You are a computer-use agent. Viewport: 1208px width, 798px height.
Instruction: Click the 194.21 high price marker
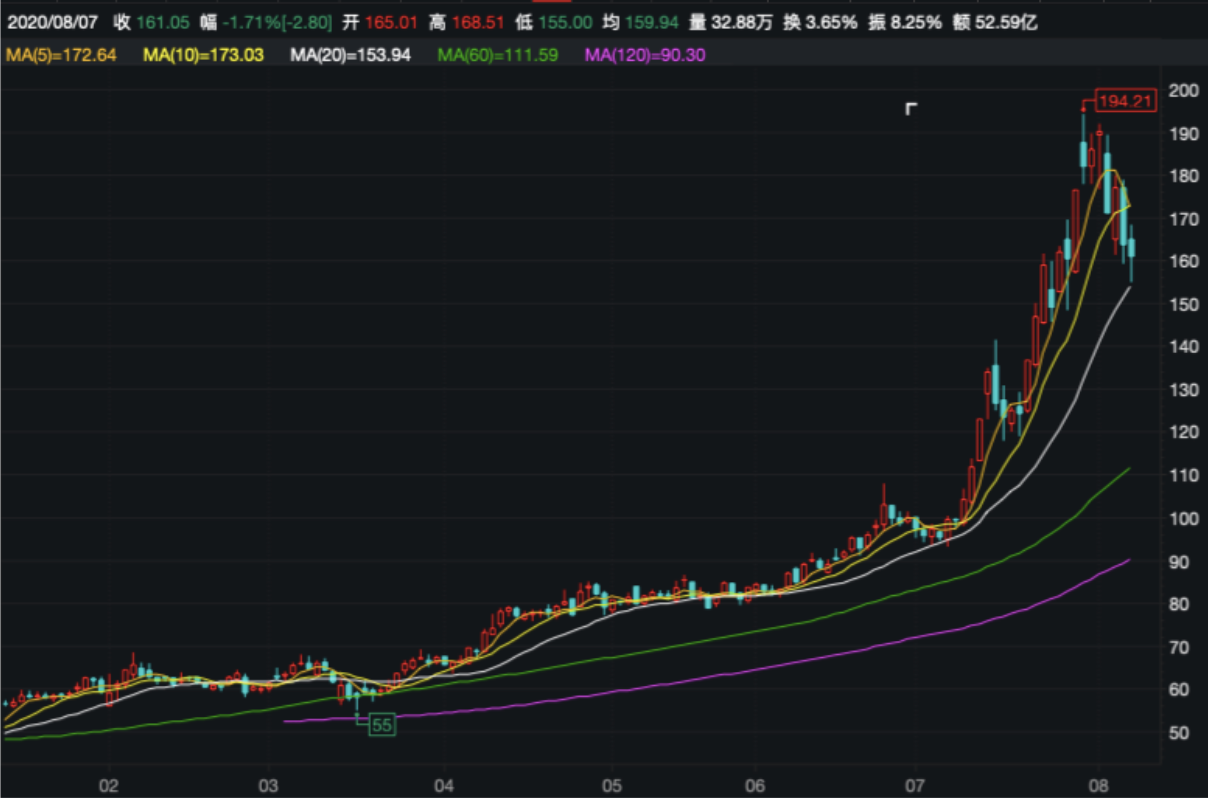pyautogui.click(x=1126, y=101)
